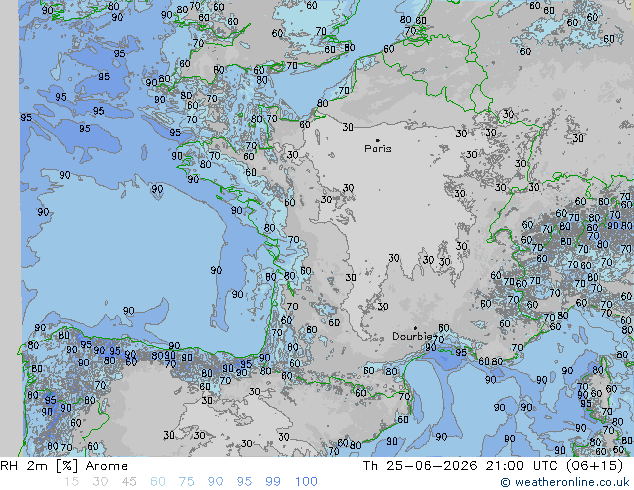634x490 pixels.
Task: Click legend value 75
Action: (186, 482)
